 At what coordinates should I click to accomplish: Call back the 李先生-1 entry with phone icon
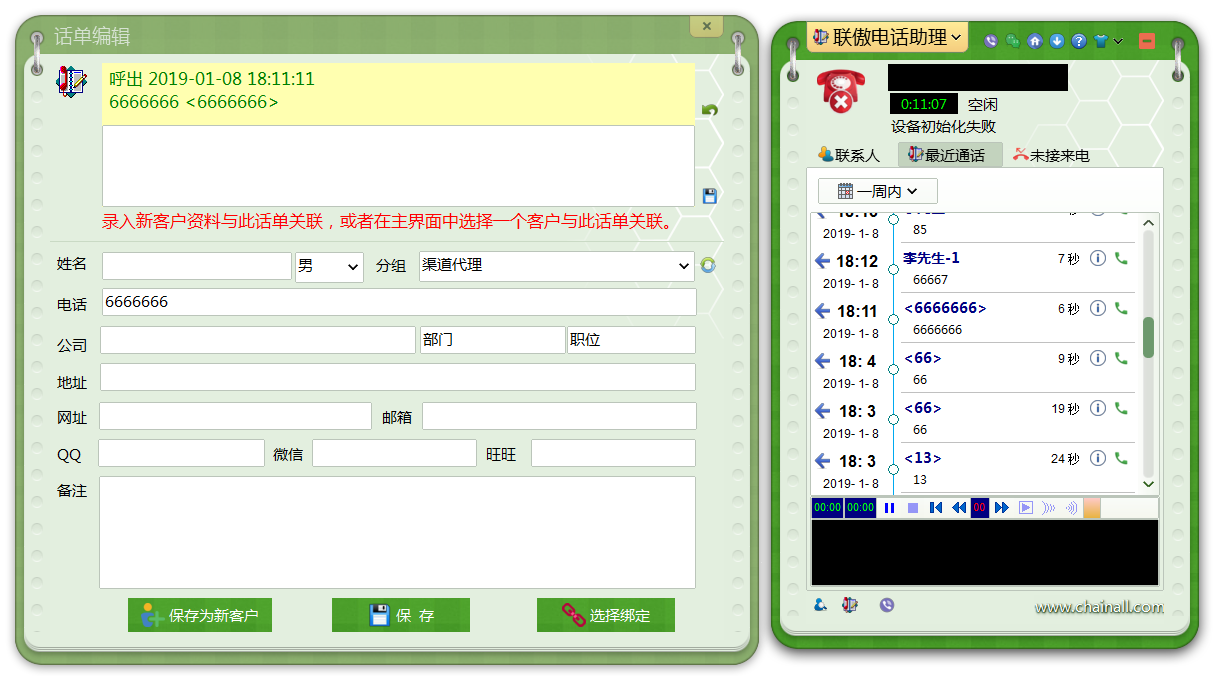point(1121,258)
